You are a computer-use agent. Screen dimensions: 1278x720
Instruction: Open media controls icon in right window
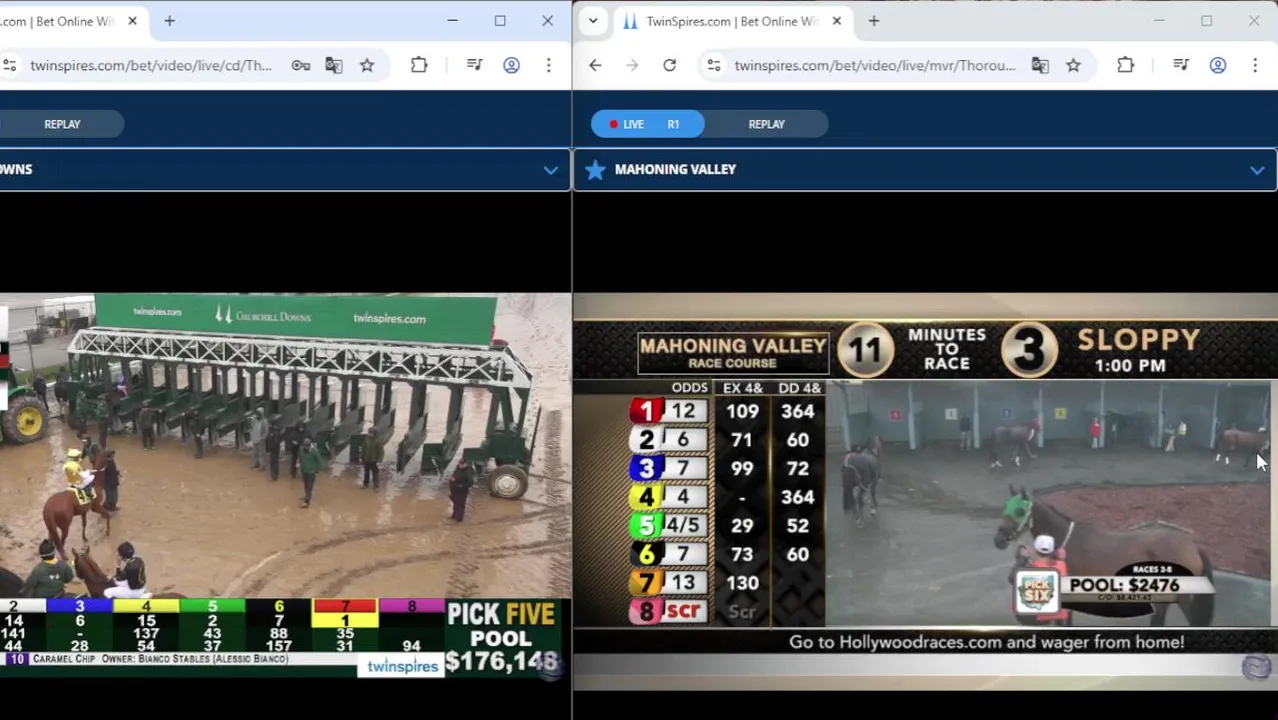click(1181, 66)
